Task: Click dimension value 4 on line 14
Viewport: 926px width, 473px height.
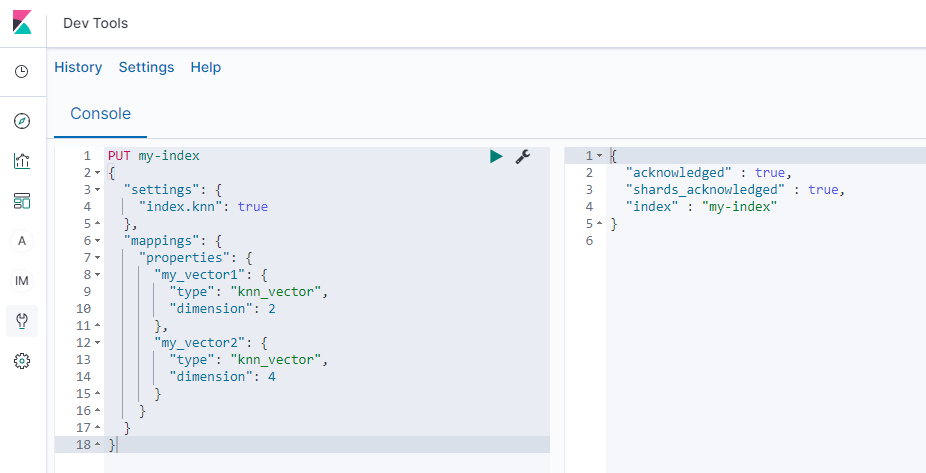Action: click(272, 377)
